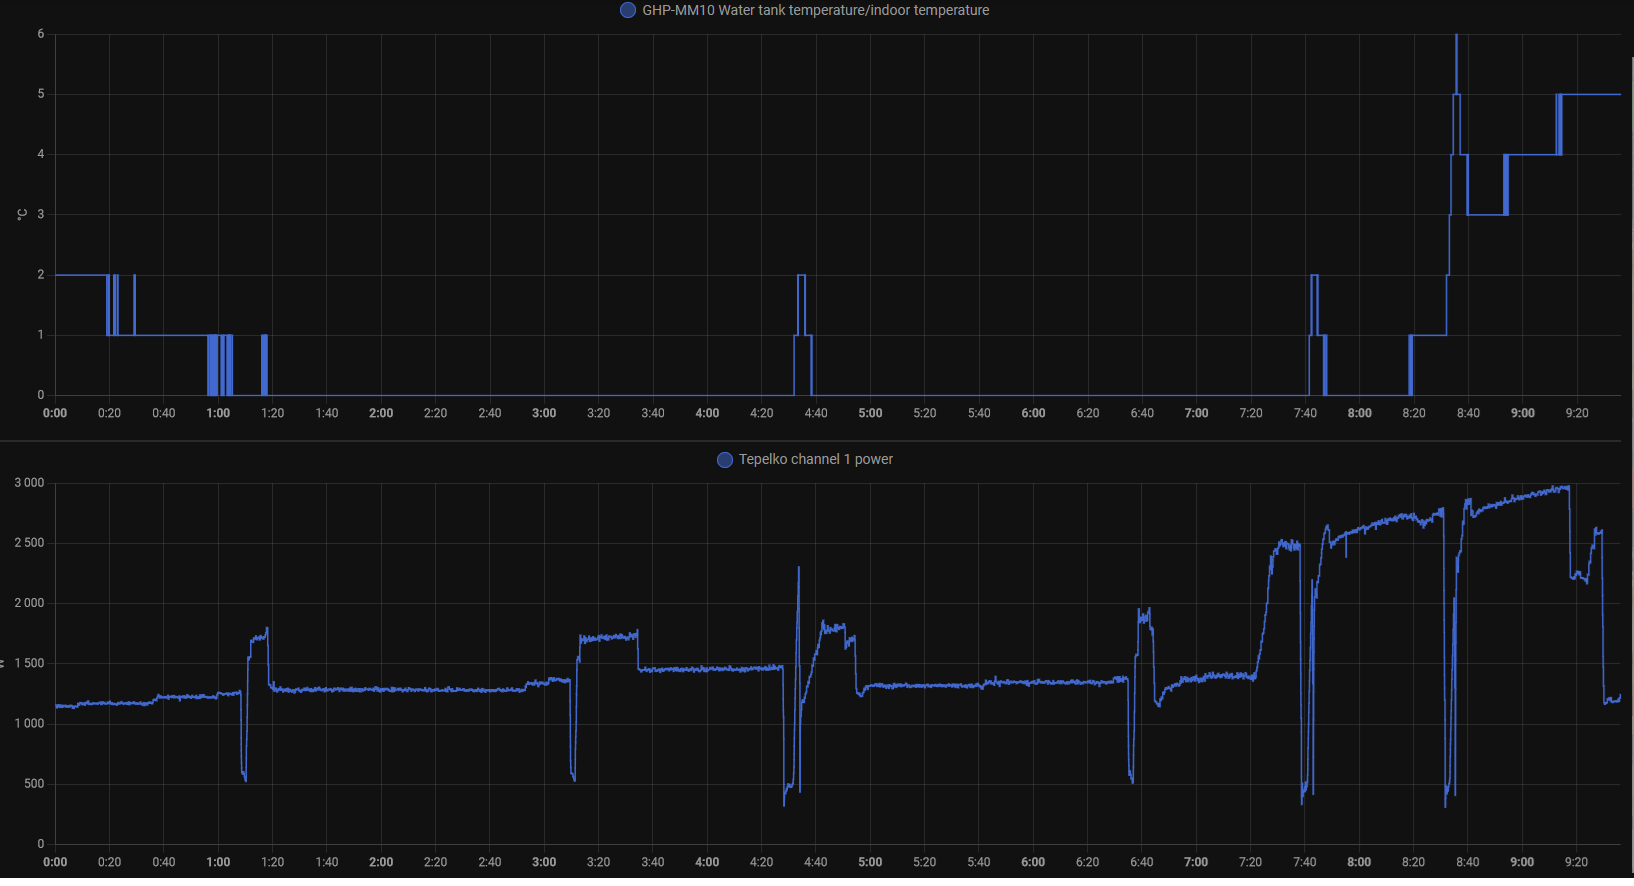This screenshot has height=886, width=1634.
Task: Click the 2 000 label on the power chart y-axis
Action: tap(29, 603)
